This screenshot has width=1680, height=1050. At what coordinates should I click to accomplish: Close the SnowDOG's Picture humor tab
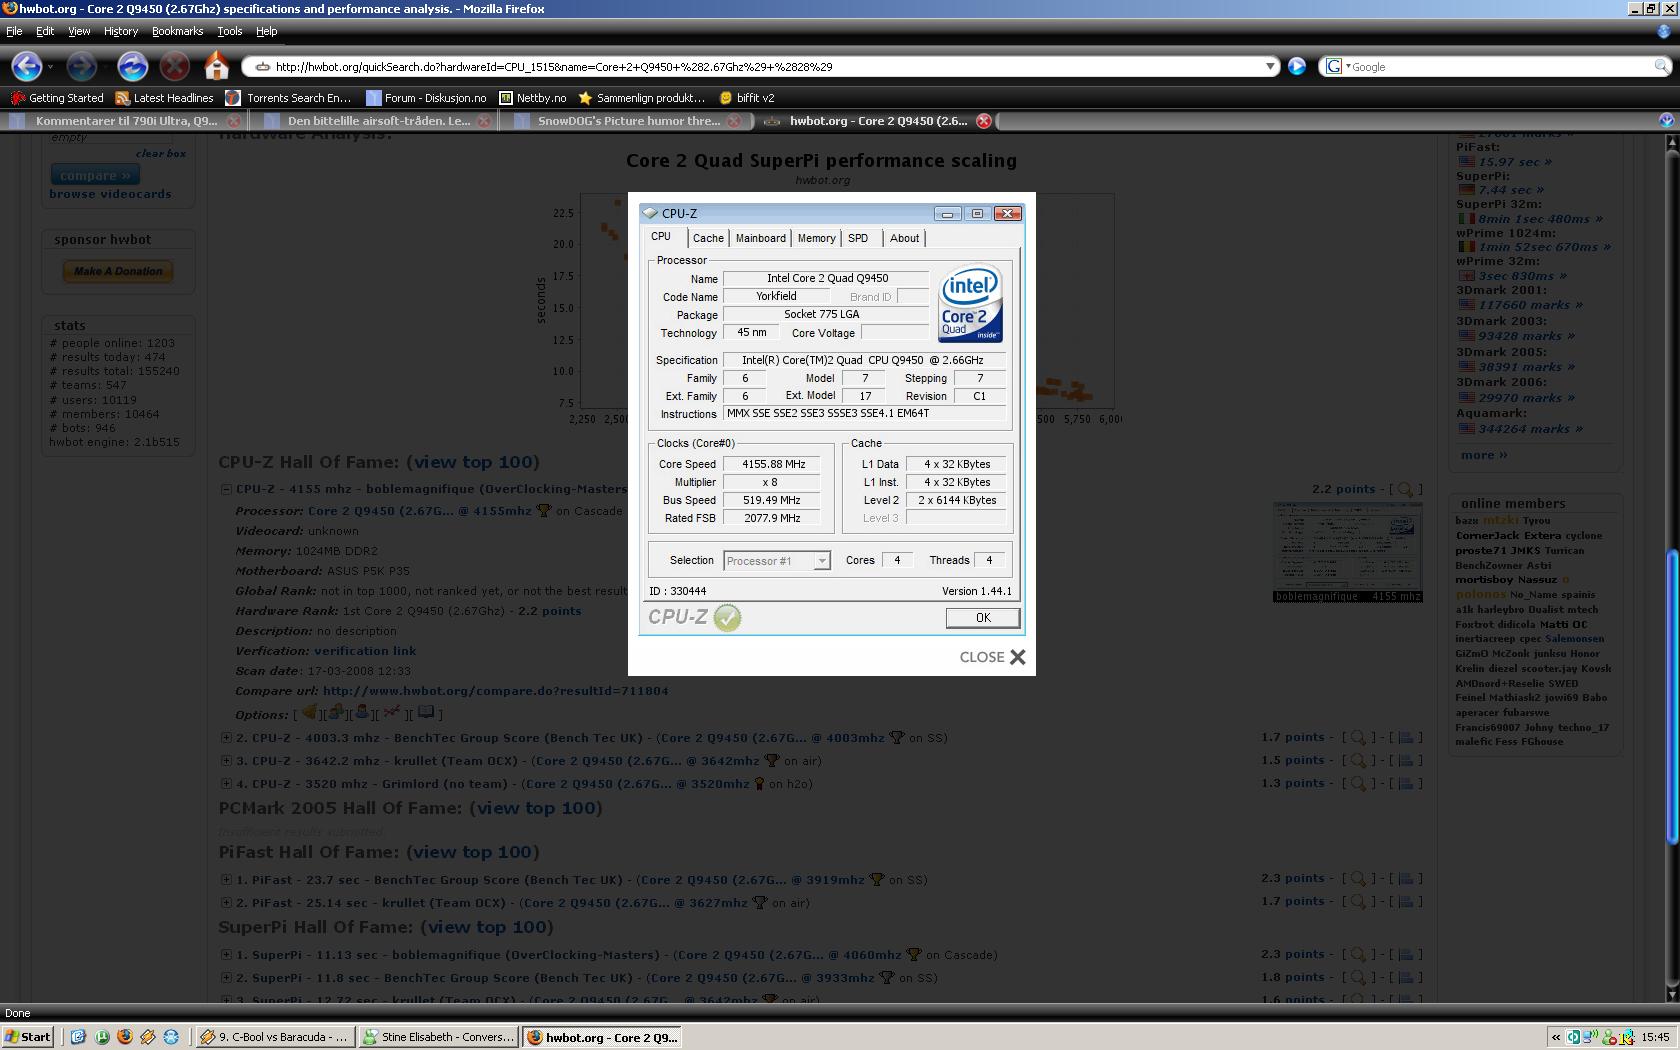pyautogui.click(x=734, y=121)
